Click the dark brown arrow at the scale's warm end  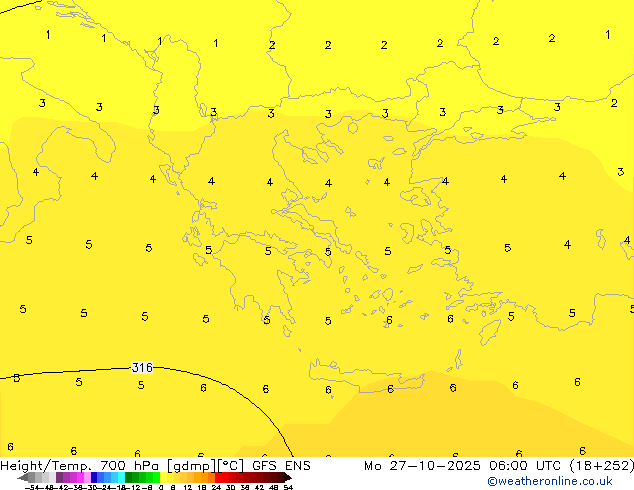tap(288, 477)
